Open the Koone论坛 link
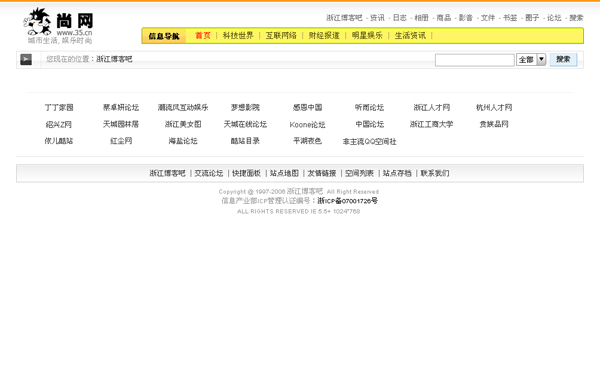The height and width of the screenshot is (370, 600). pyautogui.click(x=307, y=125)
